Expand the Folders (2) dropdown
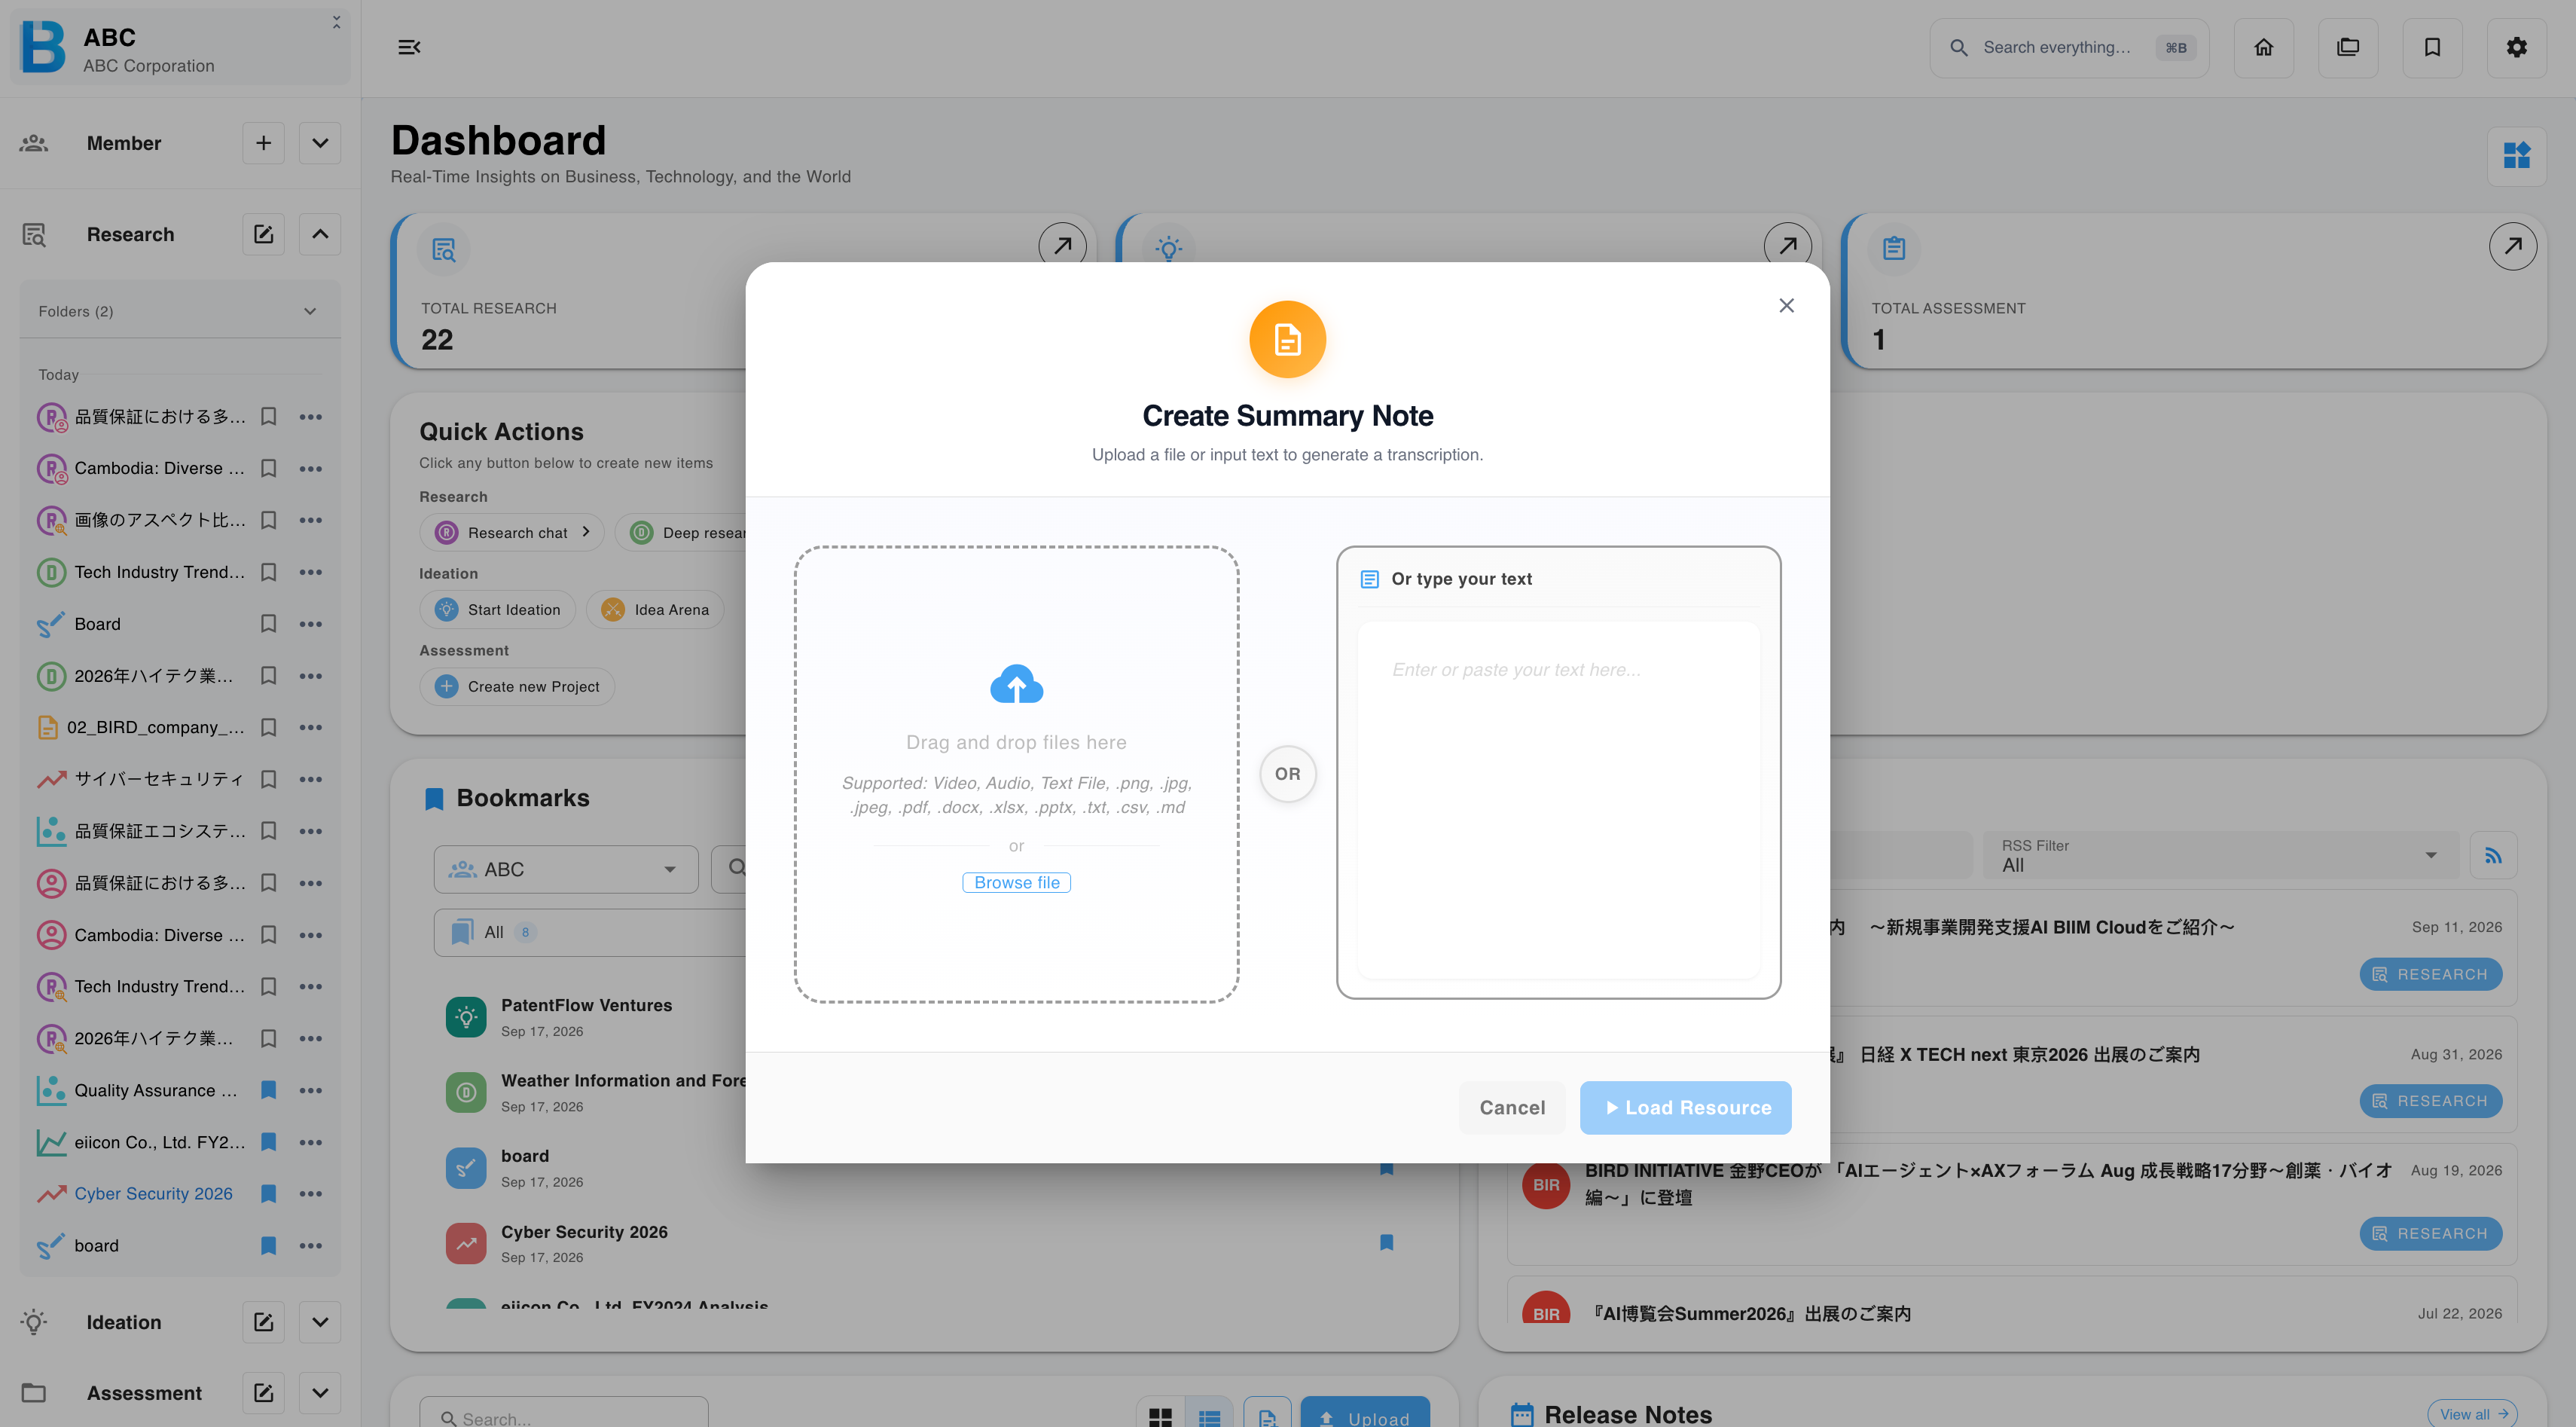The height and width of the screenshot is (1427, 2576). pos(179,311)
